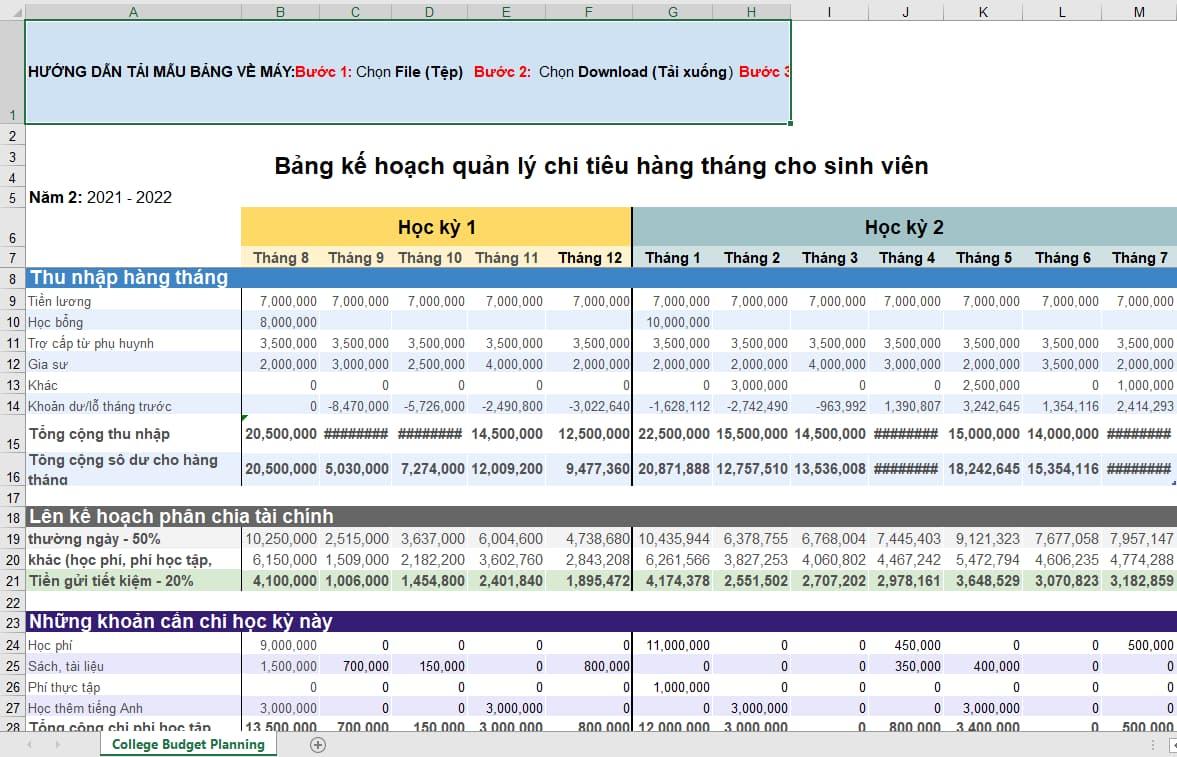This screenshot has width=1177, height=757.
Task: Click the 'Tháng 8' column label cell
Action: coord(280,257)
